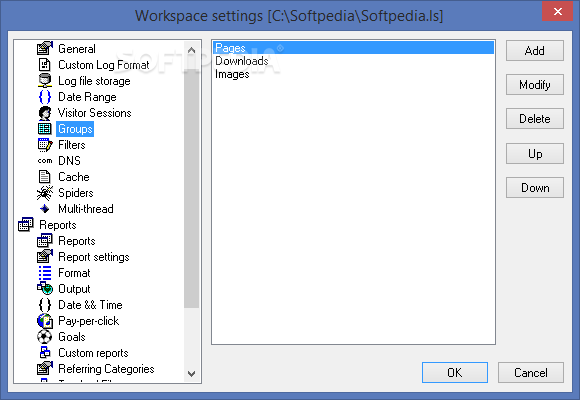Open the Filters settings
Viewport: 580px width, 400px height.
(72, 145)
